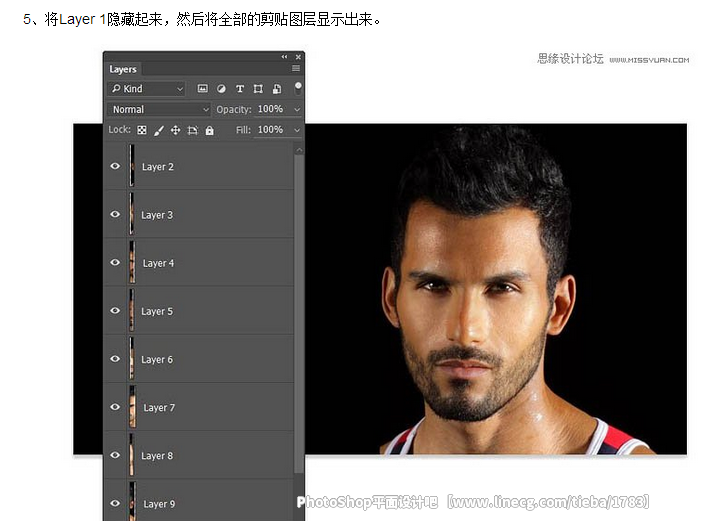Select Layer 8 thumbnail
The height and width of the screenshot is (521, 705).
[132, 454]
